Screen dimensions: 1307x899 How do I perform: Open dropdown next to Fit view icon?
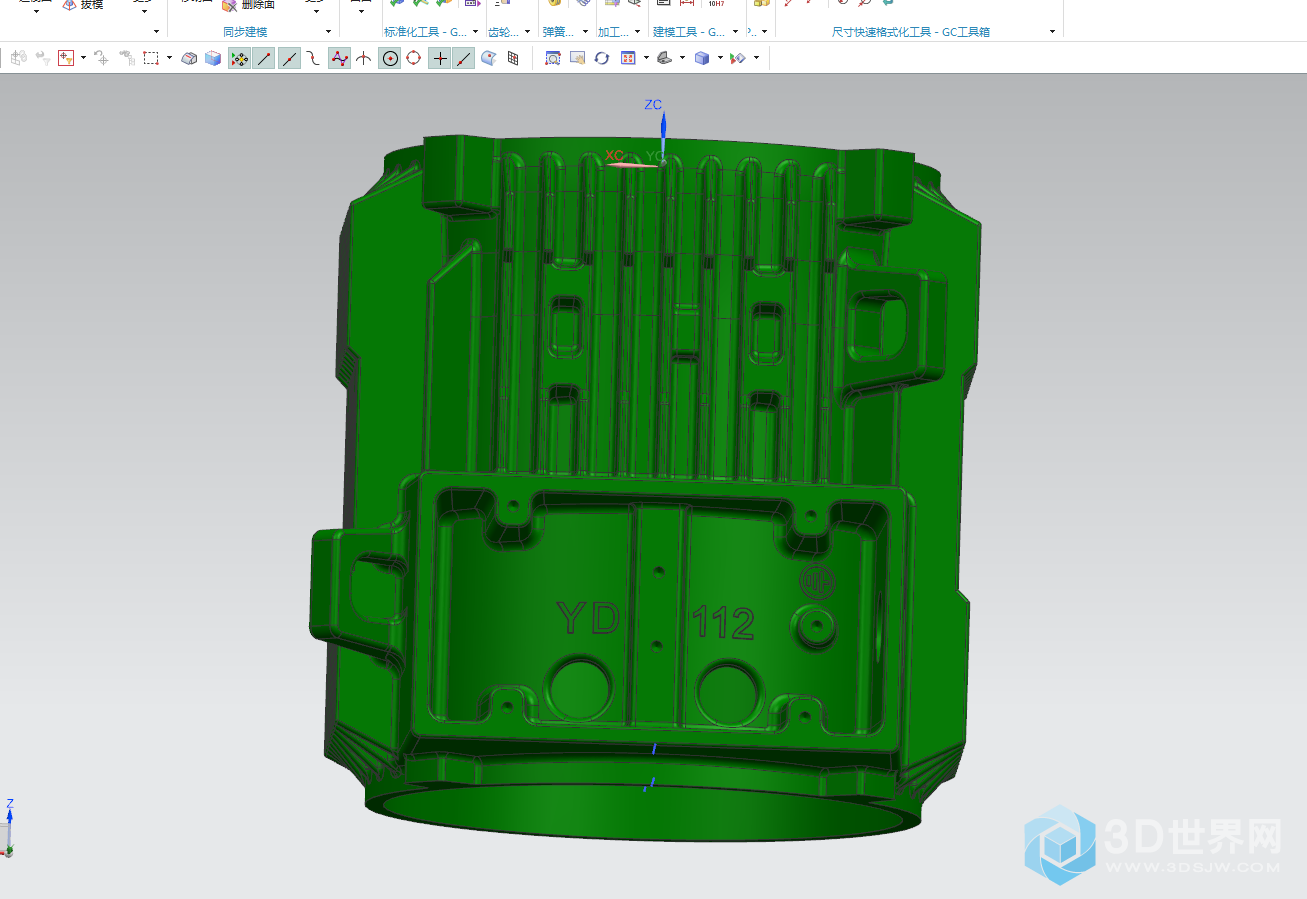pos(646,58)
